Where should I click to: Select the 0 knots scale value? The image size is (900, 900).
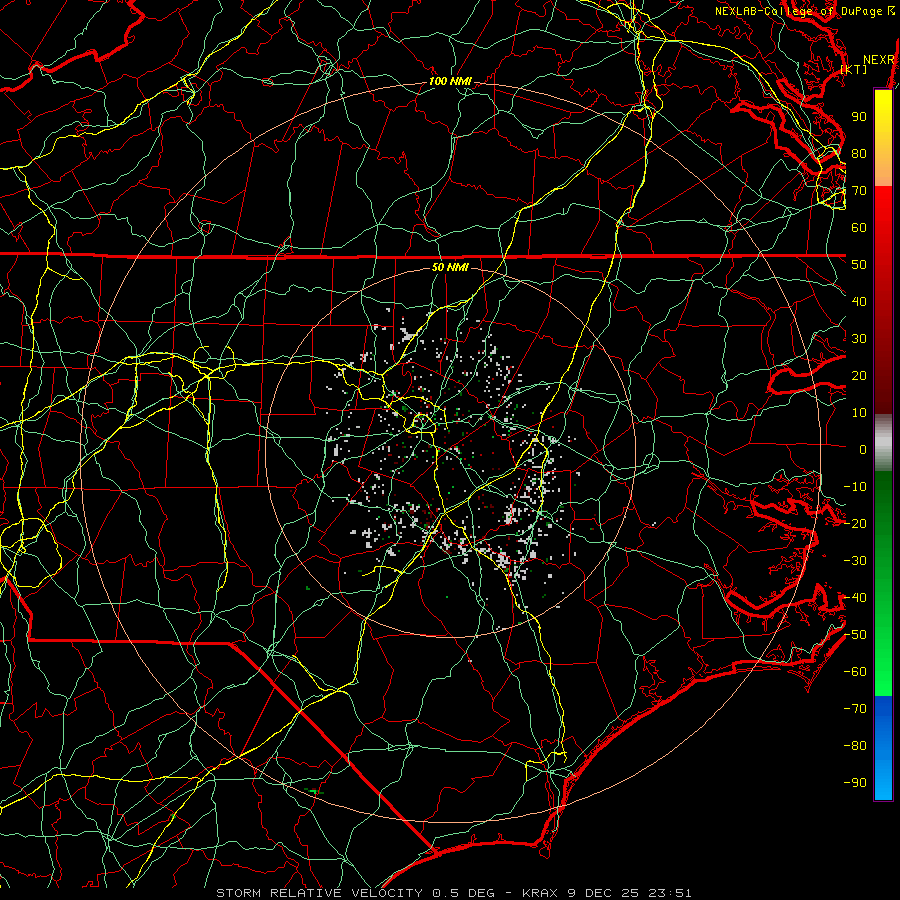(x=863, y=450)
